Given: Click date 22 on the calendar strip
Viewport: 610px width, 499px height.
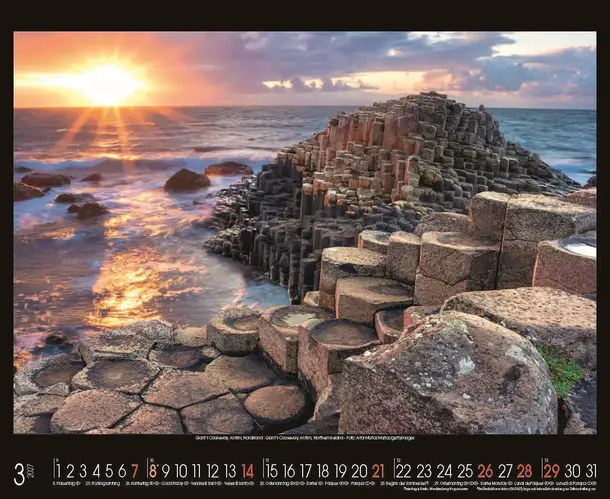Looking at the screenshot, I should click(403, 471).
